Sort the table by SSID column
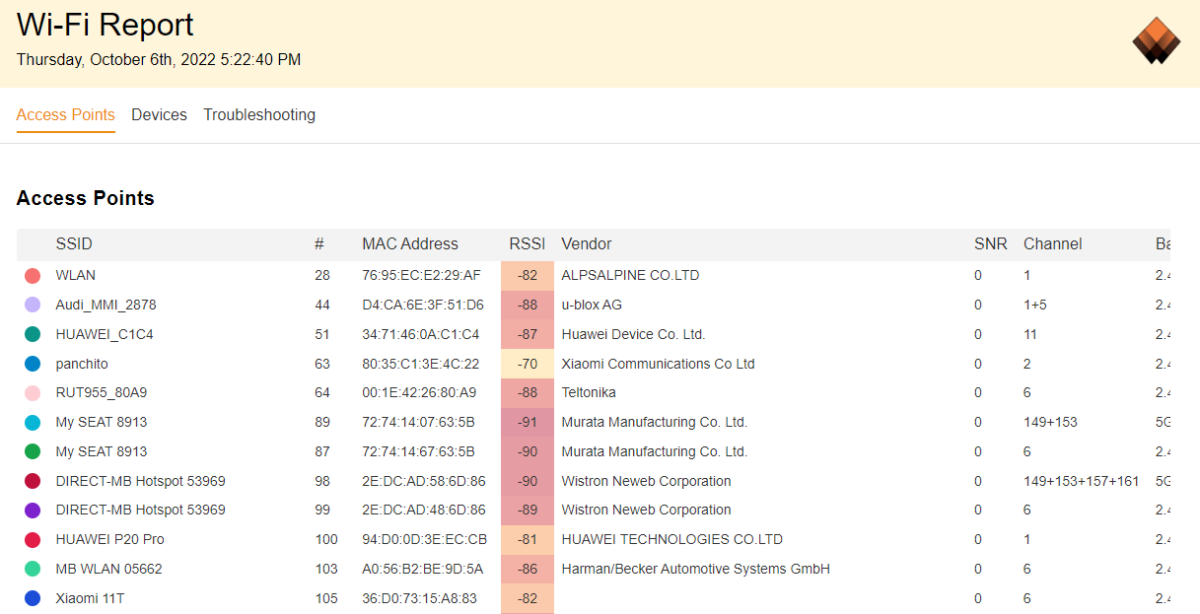Viewport: 1200px width, 614px height. click(x=73, y=244)
